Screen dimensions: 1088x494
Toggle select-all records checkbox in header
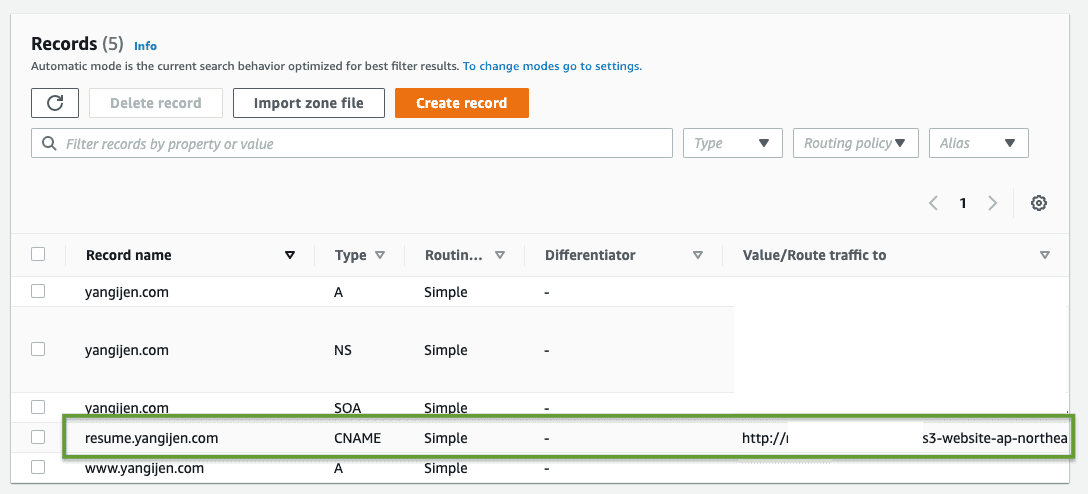tap(38, 254)
